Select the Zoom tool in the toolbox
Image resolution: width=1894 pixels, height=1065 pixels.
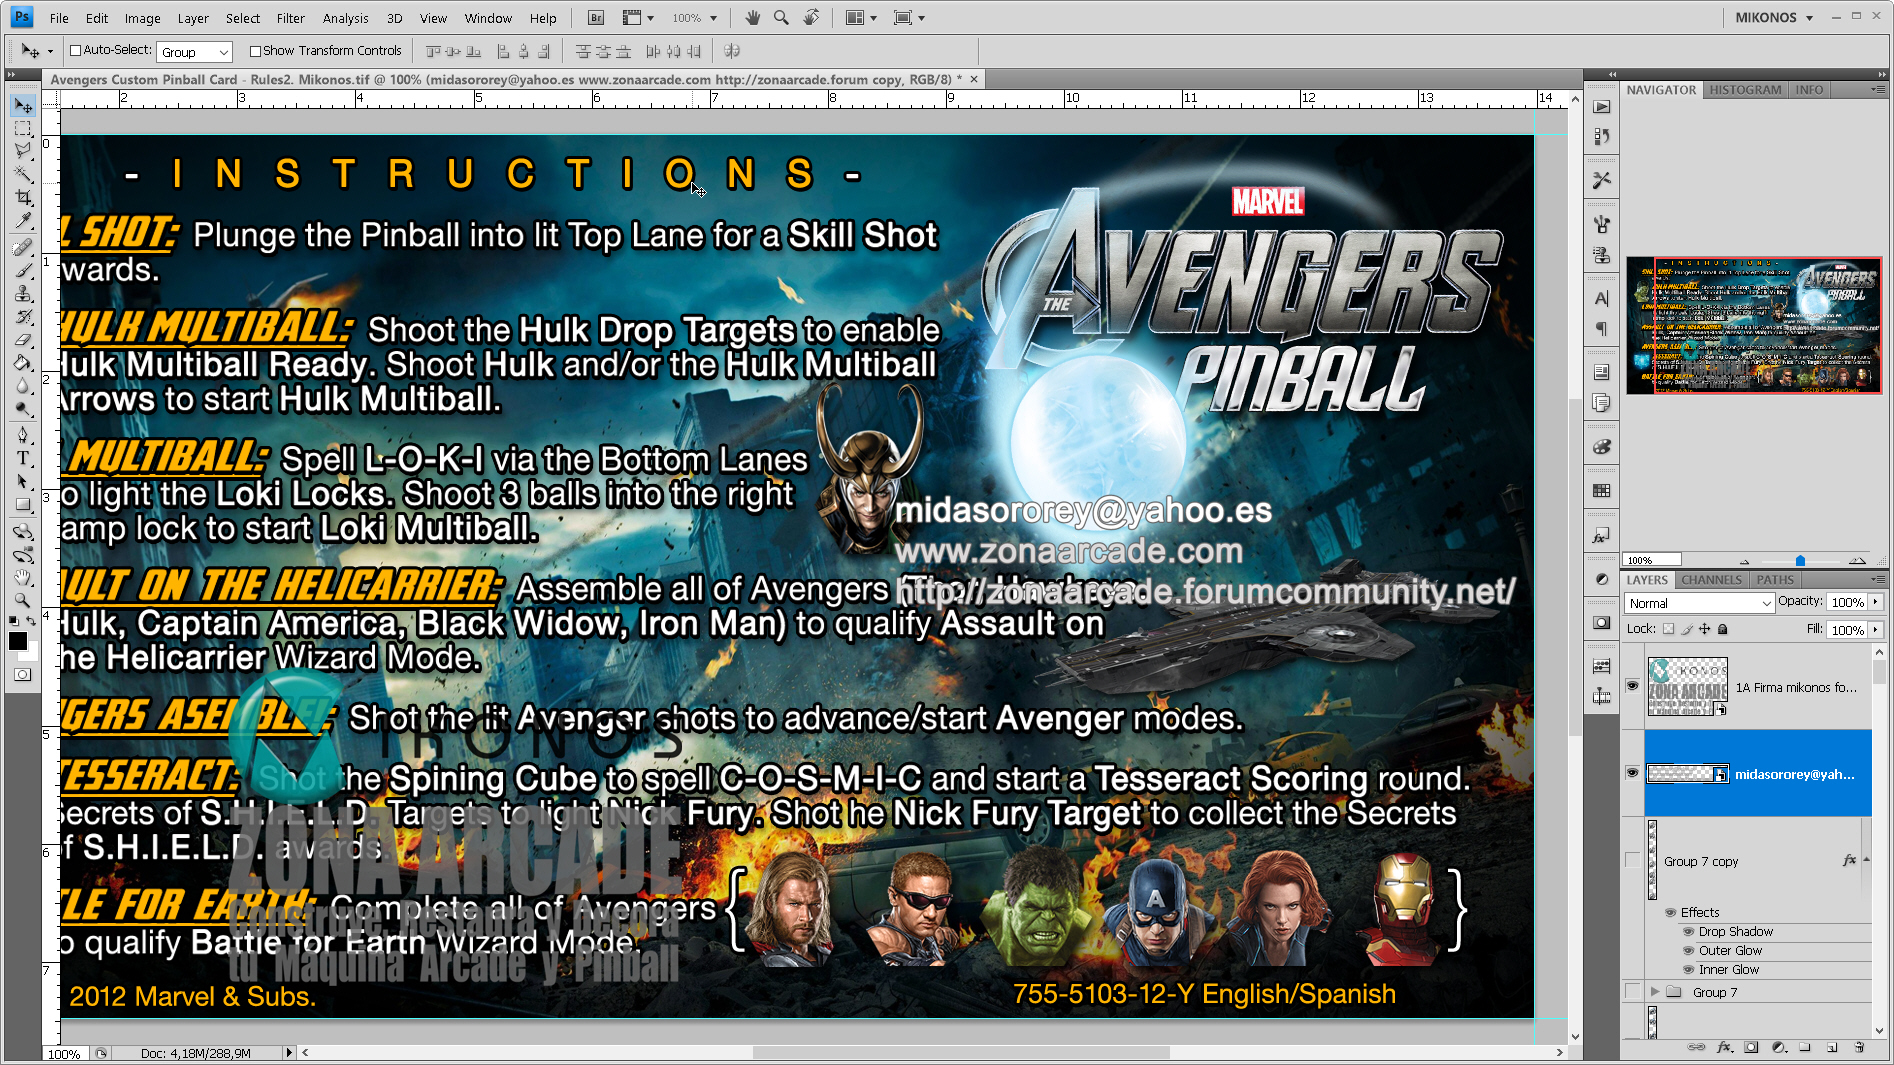pyautogui.click(x=23, y=600)
